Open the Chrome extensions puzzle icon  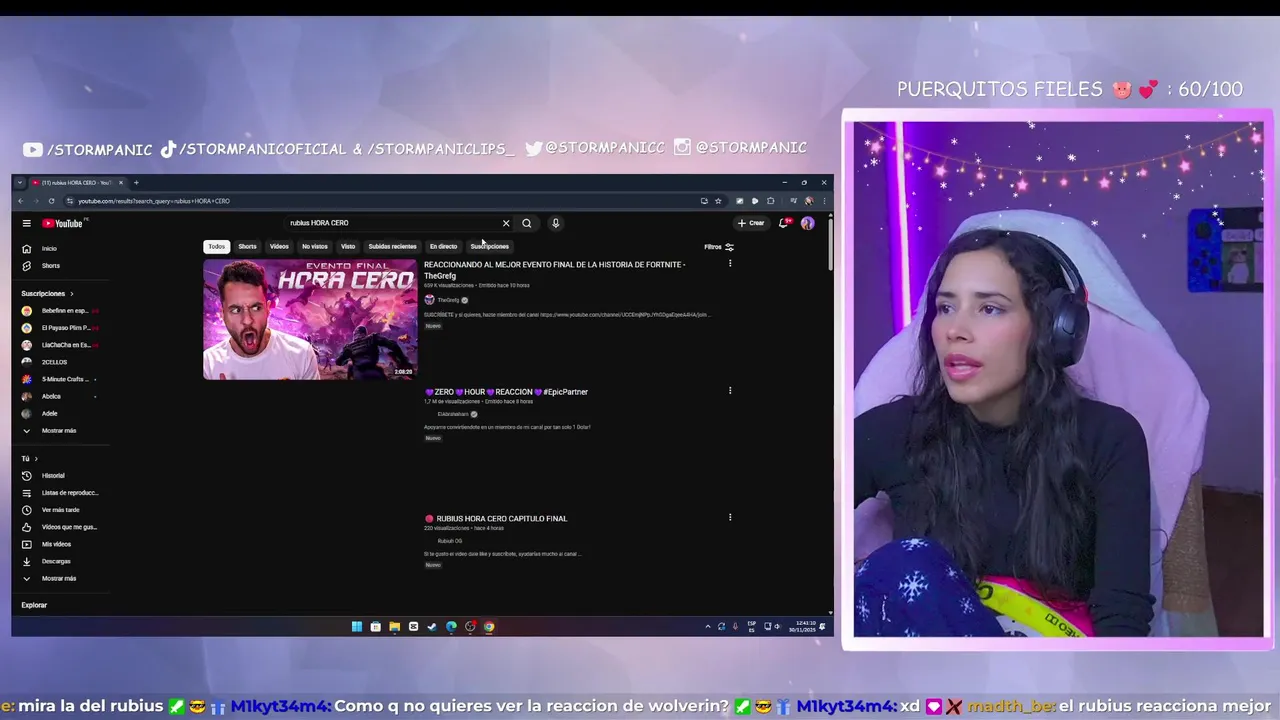click(x=770, y=201)
